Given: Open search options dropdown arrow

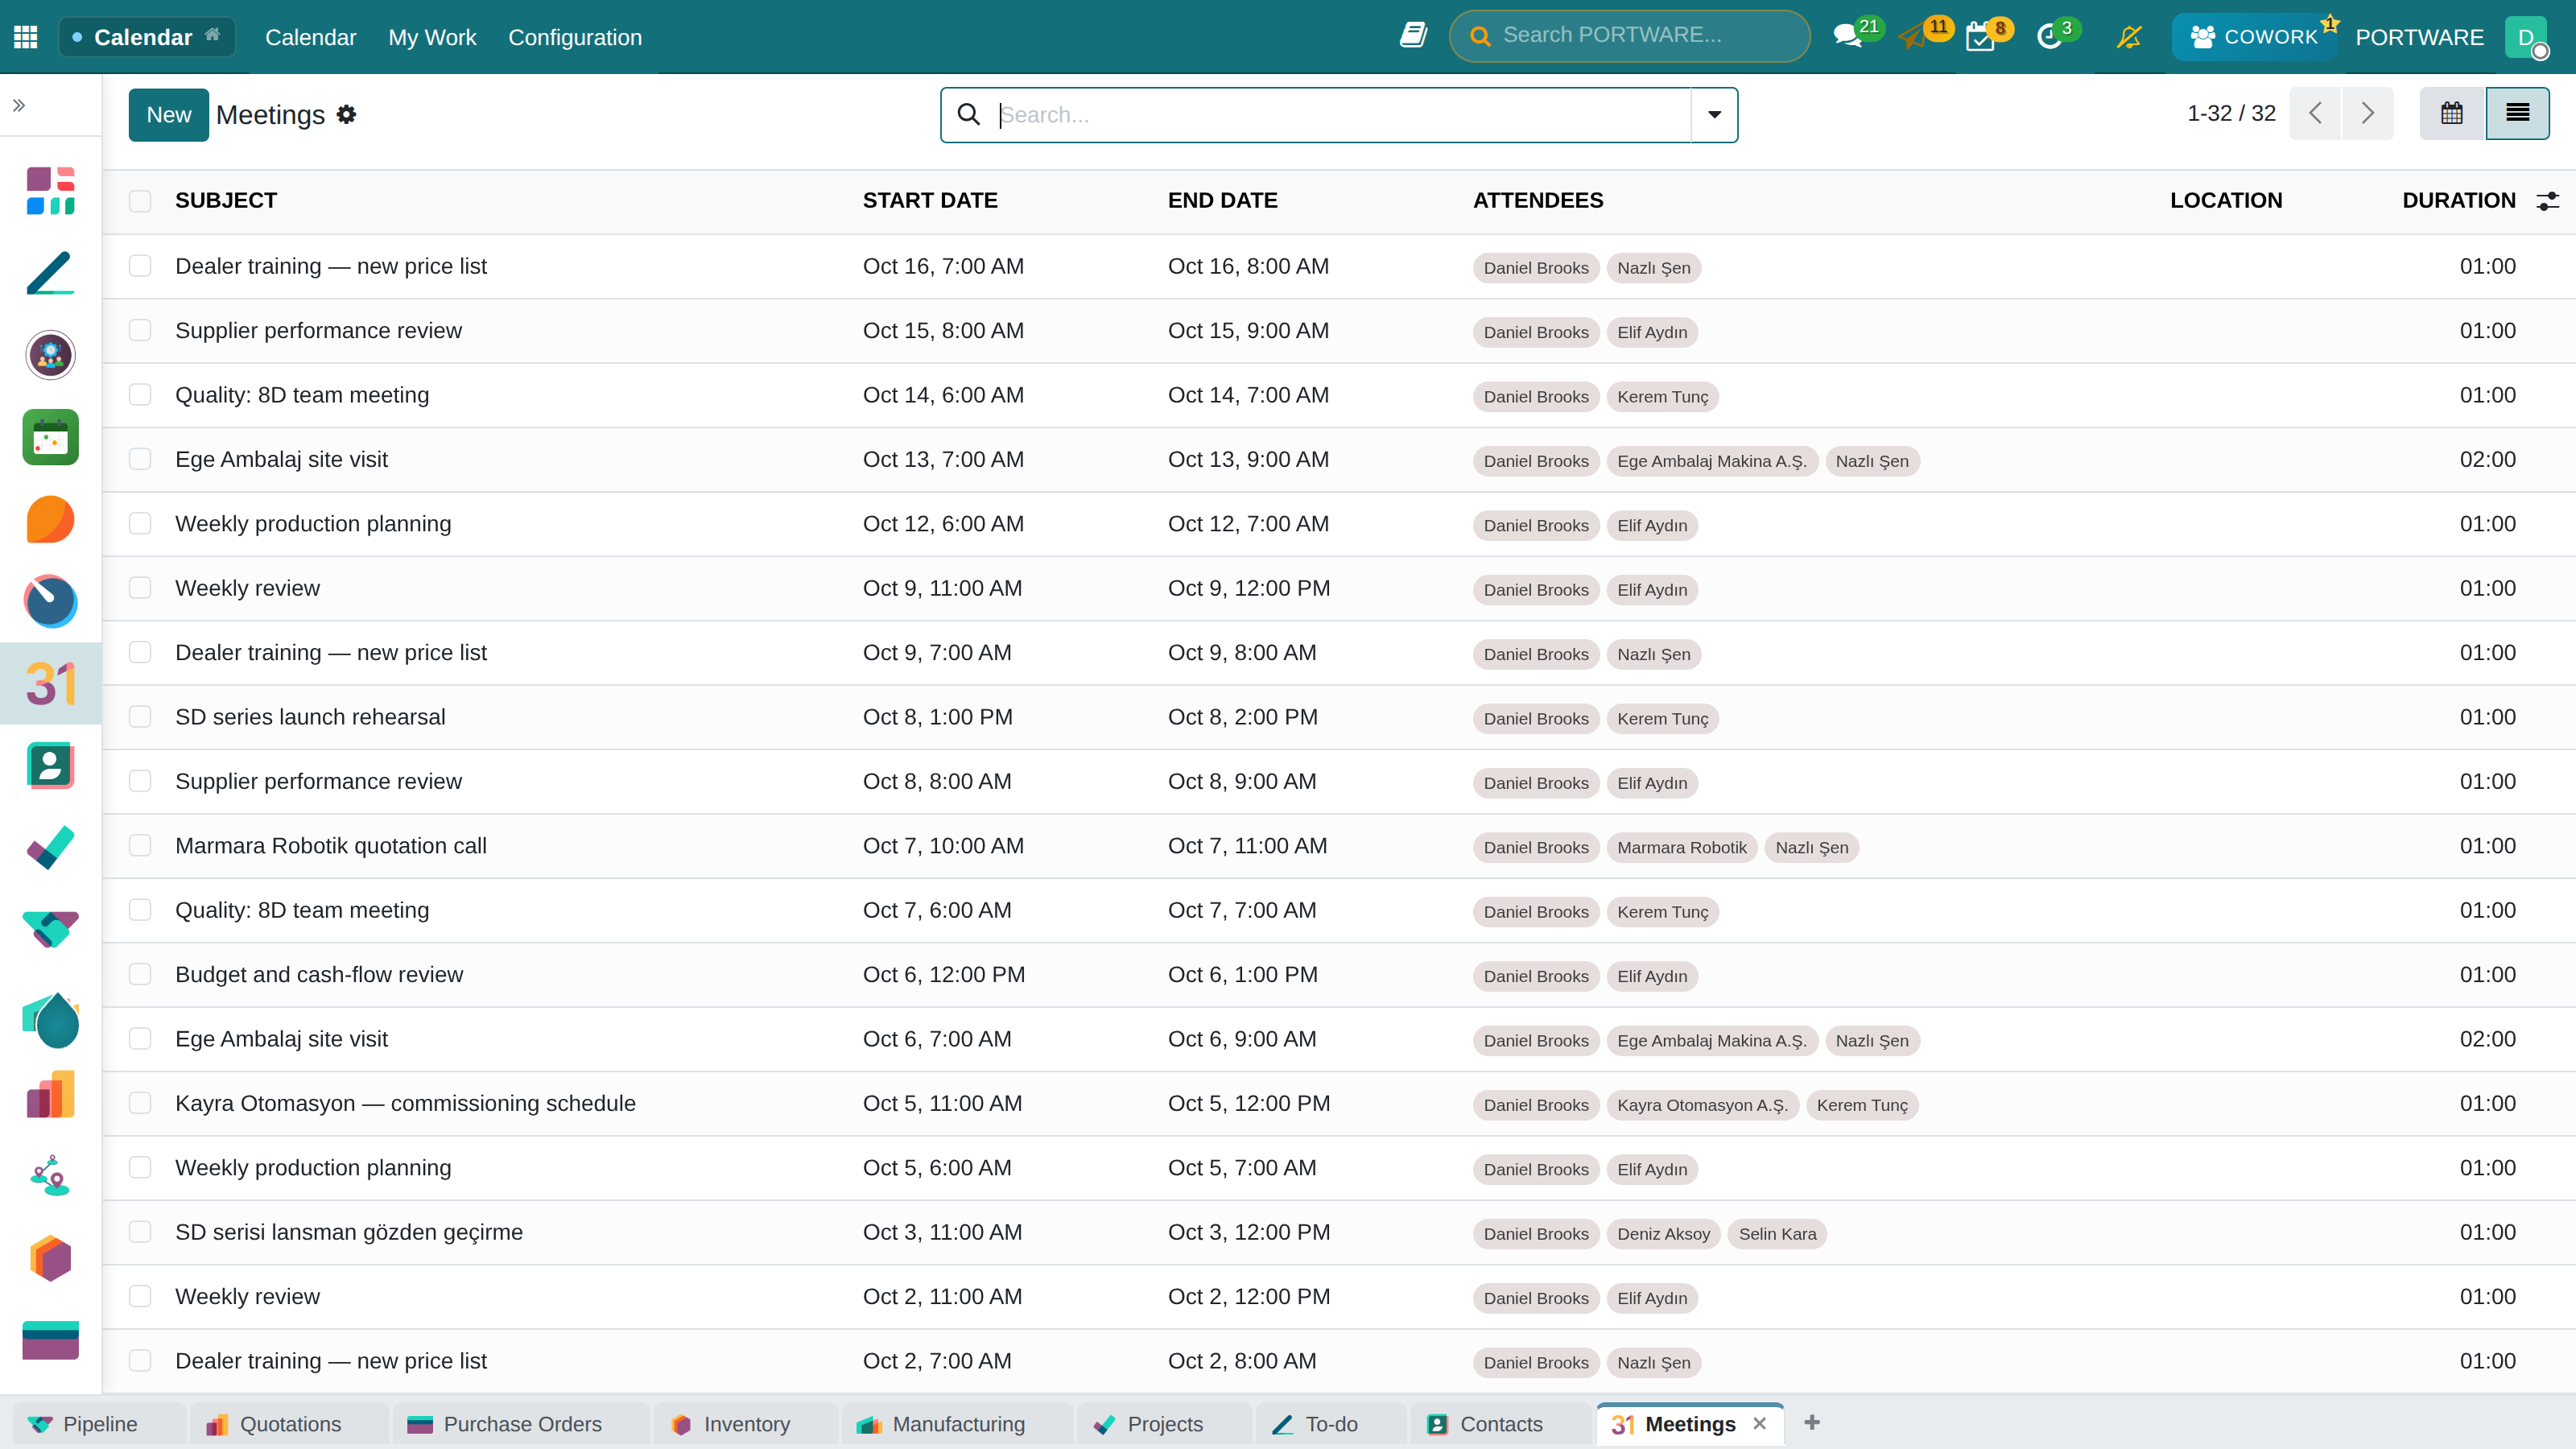Looking at the screenshot, I should [1714, 114].
